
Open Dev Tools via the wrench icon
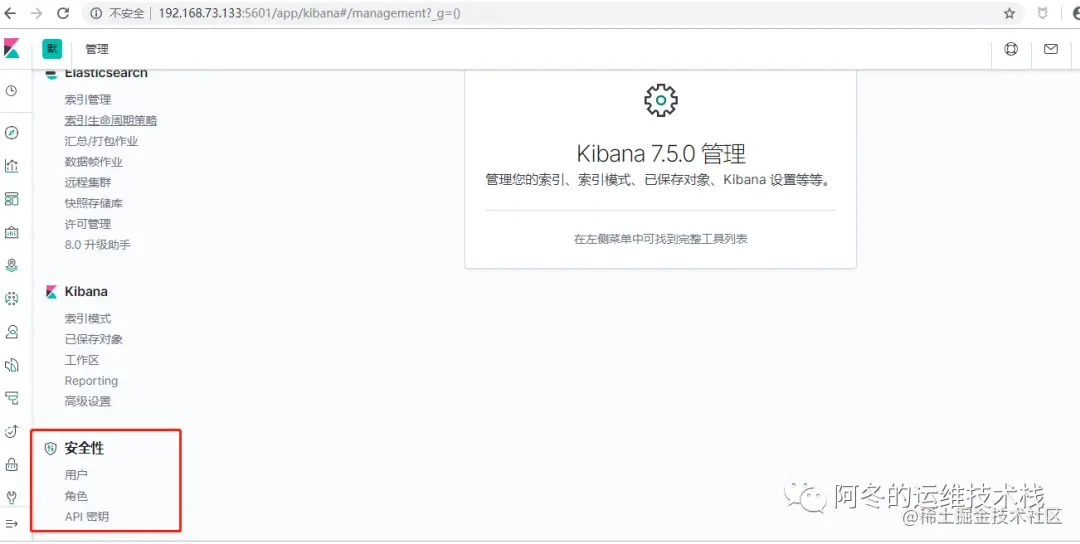[x=11, y=497]
